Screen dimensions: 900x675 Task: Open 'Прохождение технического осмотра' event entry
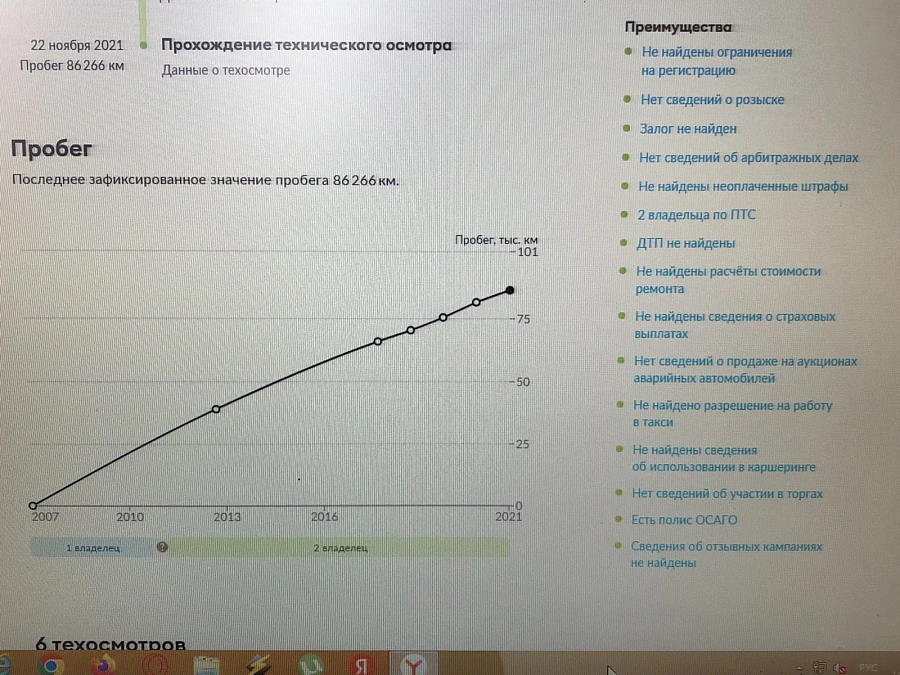pyautogui.click(x=306, y=46)
